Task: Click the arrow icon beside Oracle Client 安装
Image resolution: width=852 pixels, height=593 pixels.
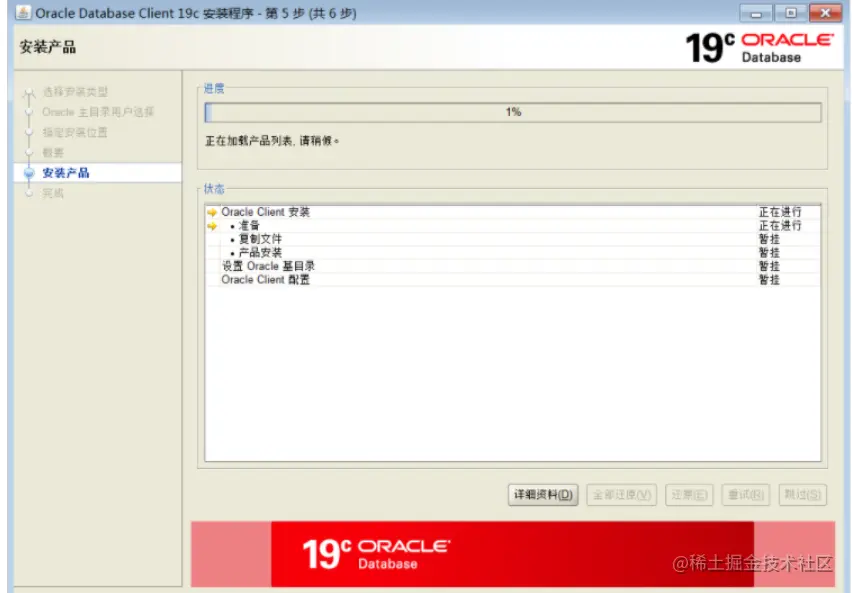Action: click(x=212, y=213)
